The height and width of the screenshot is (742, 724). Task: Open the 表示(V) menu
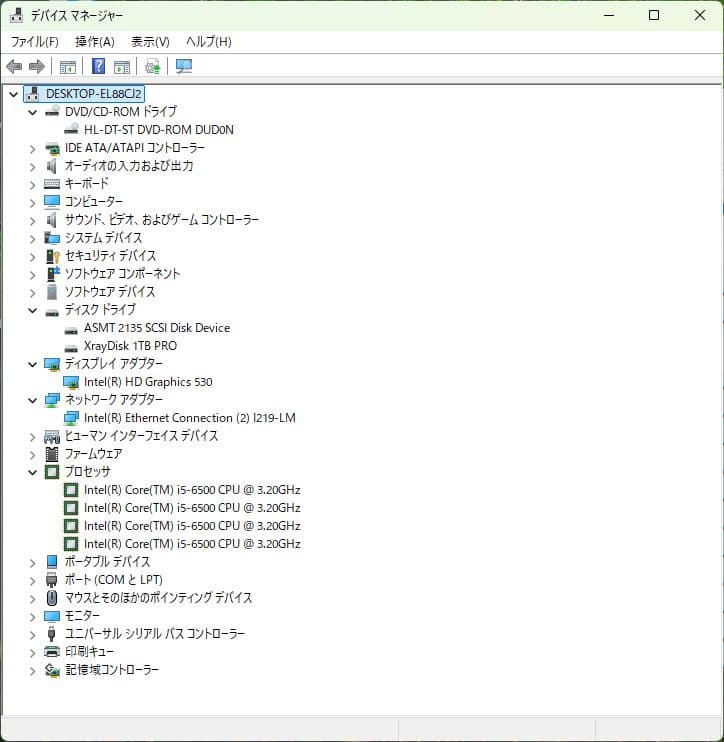150,42
